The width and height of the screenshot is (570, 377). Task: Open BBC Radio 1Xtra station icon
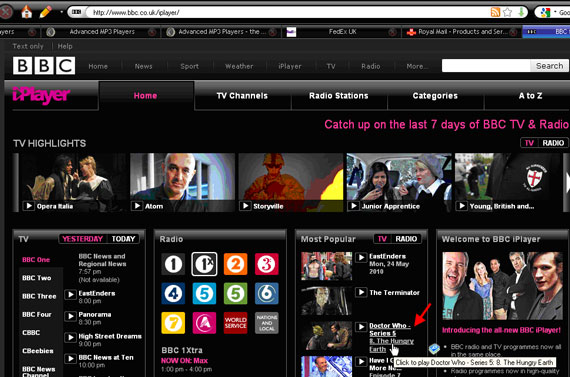tap(204, 264)
